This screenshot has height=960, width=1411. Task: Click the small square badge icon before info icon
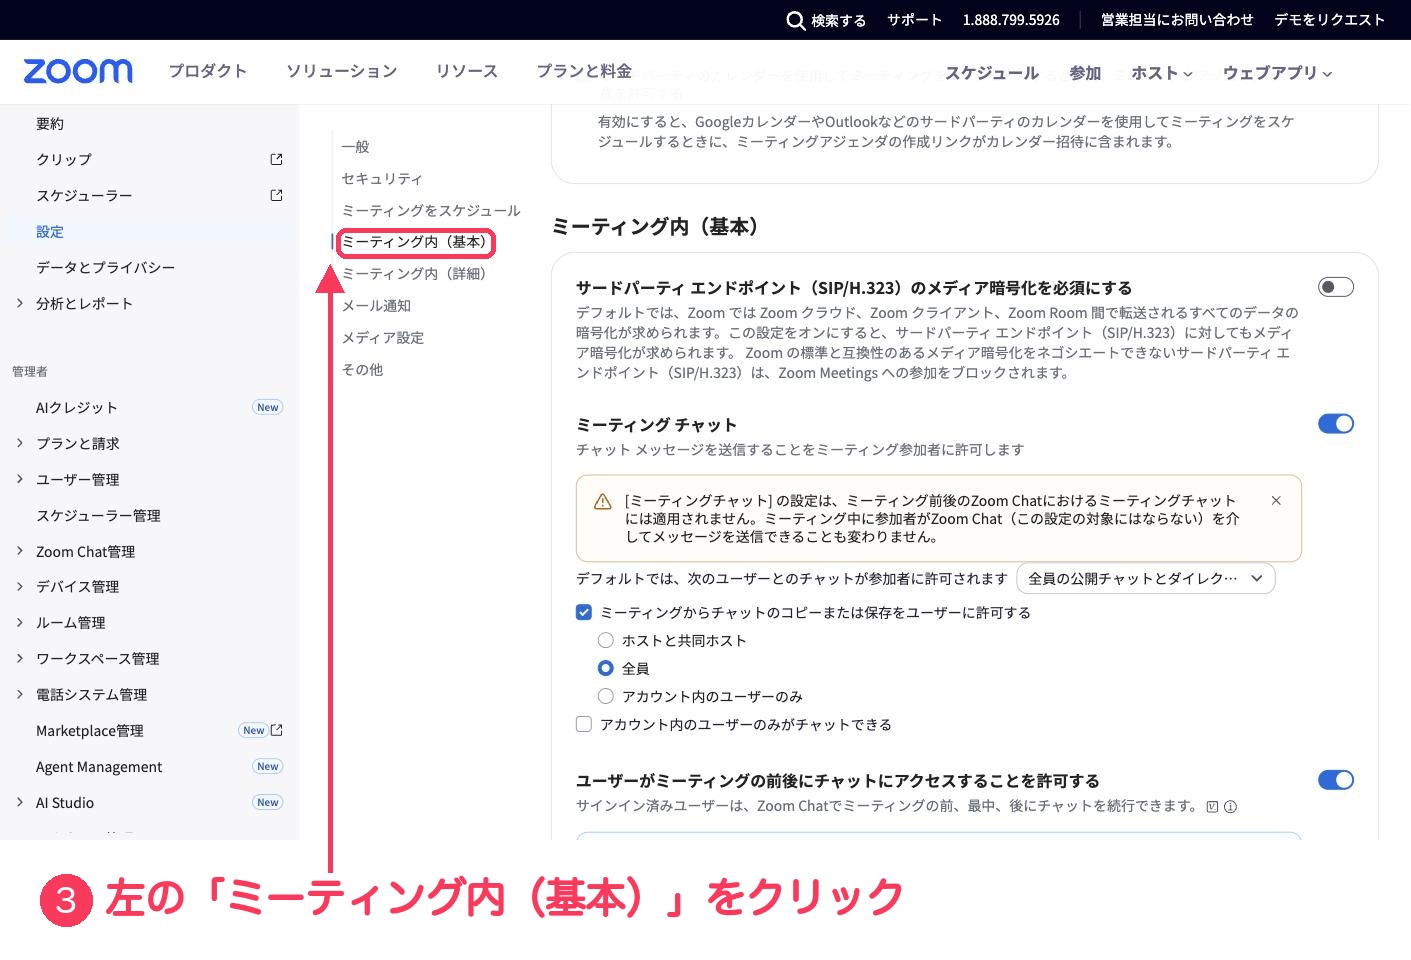(1212, 807)
